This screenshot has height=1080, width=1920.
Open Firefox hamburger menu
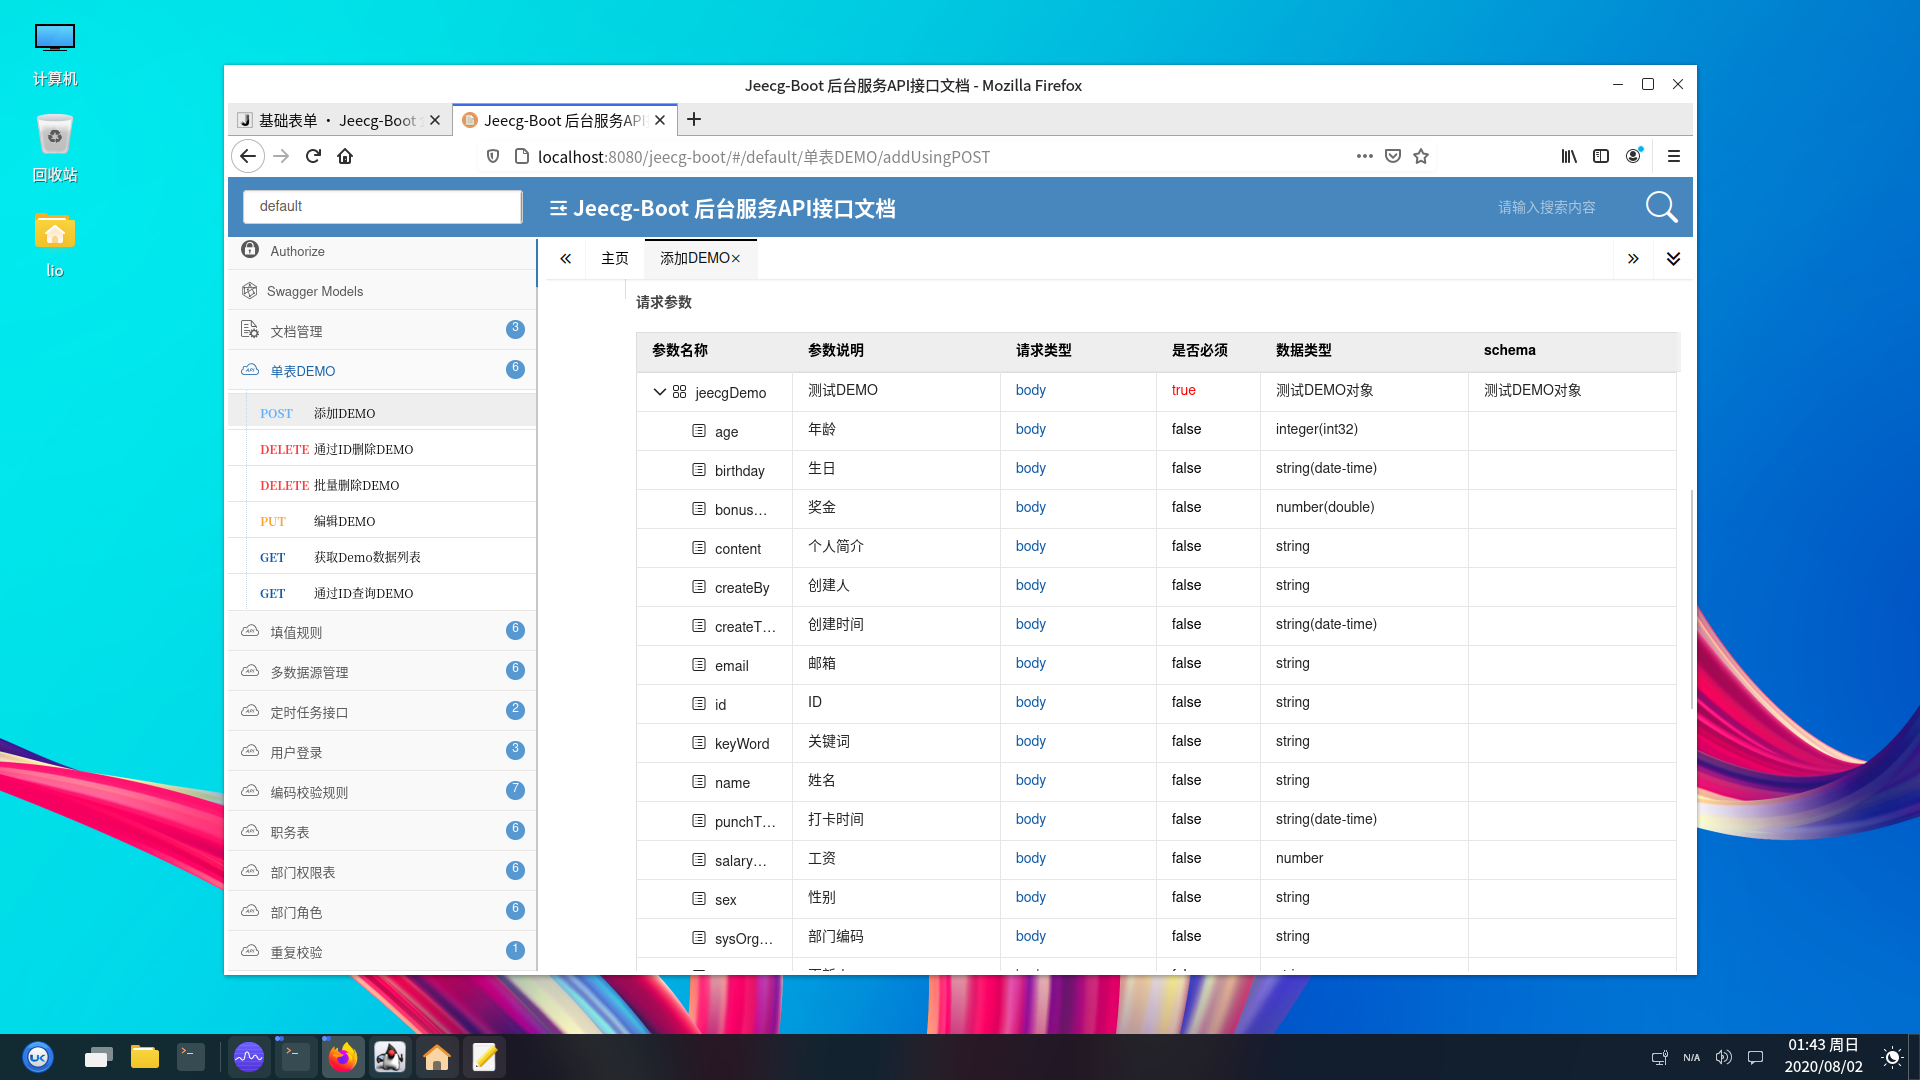(1673, 156)
